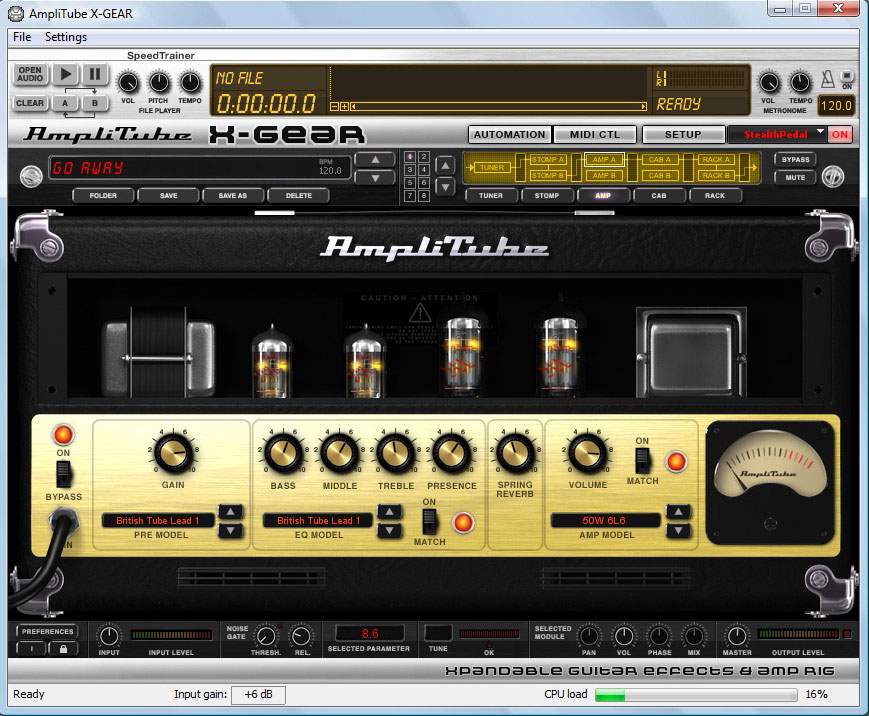Click the SAVE AS preset button
This screenshot has height=716, width=869.
click(233, 196)
